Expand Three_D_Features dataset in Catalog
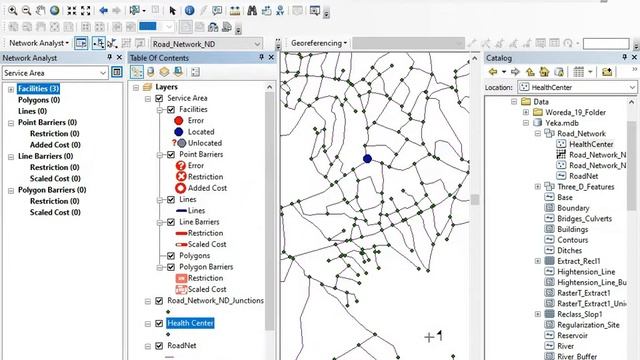 coord(538,187)
